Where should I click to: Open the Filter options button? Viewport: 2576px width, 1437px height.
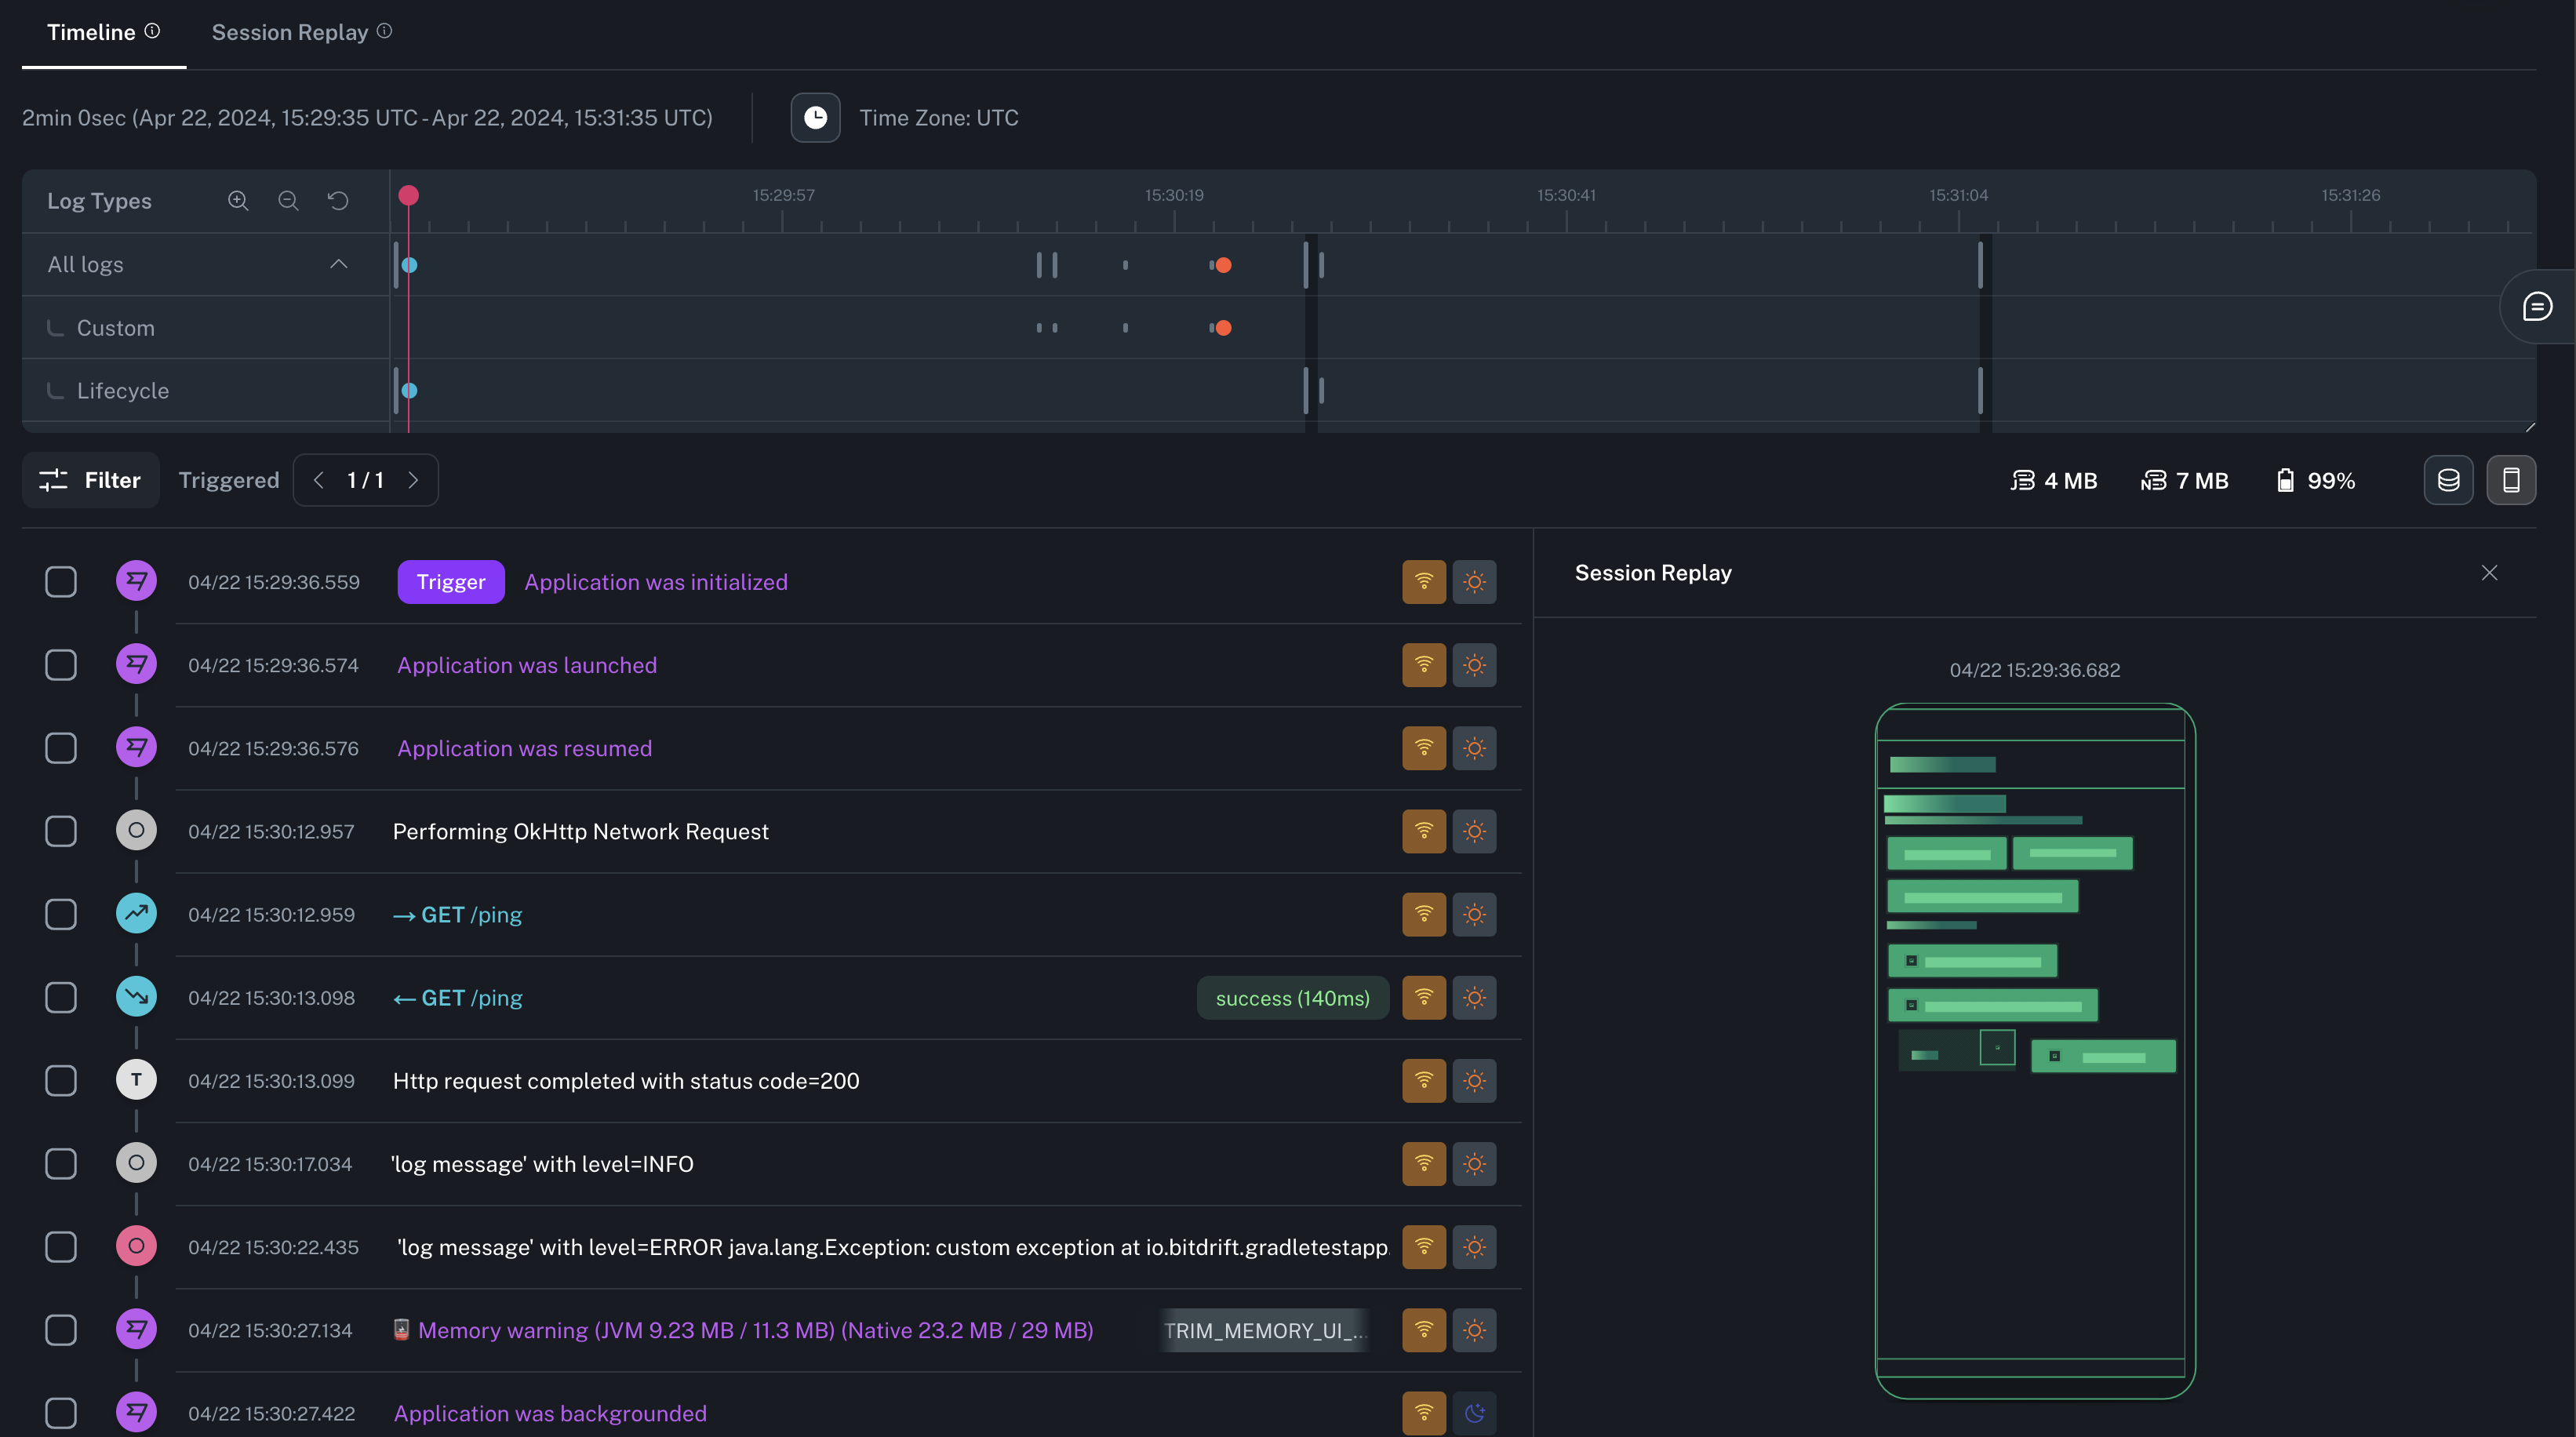pos(91,481)
